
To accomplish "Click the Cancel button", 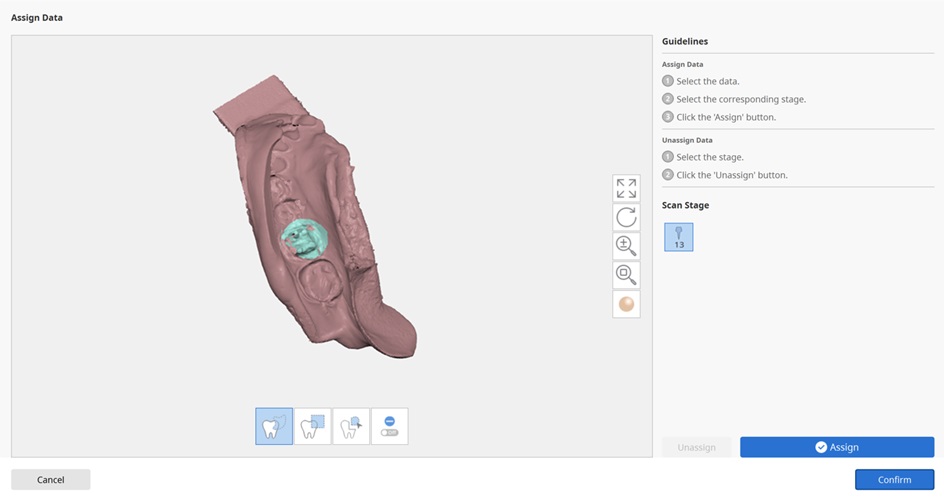I will click(51, 480).
